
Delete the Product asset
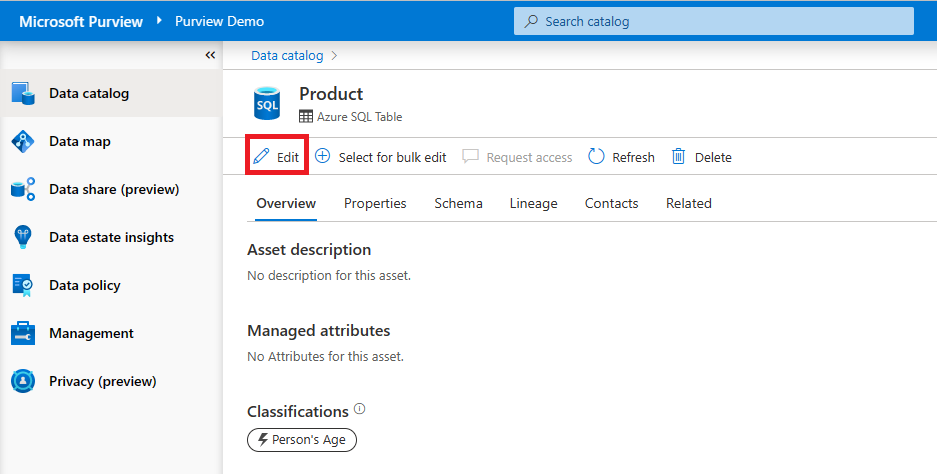(x=701, y=157)
